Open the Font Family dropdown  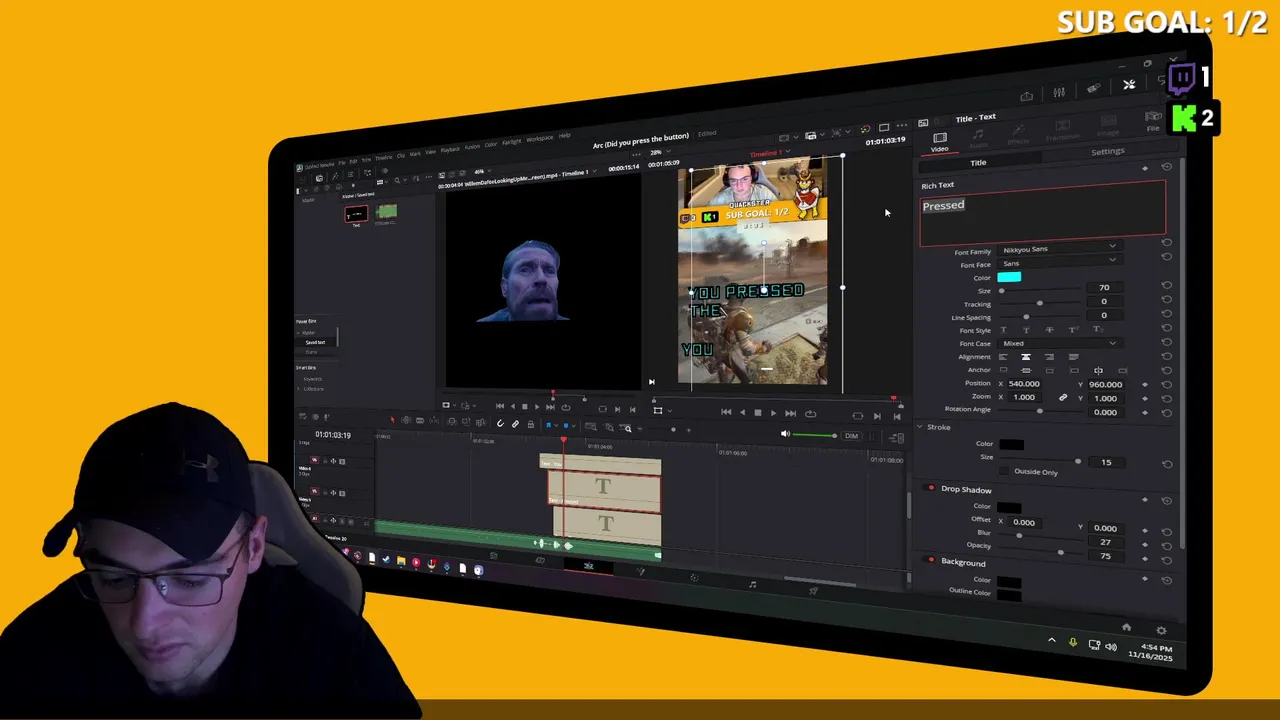pos(1059,247)
